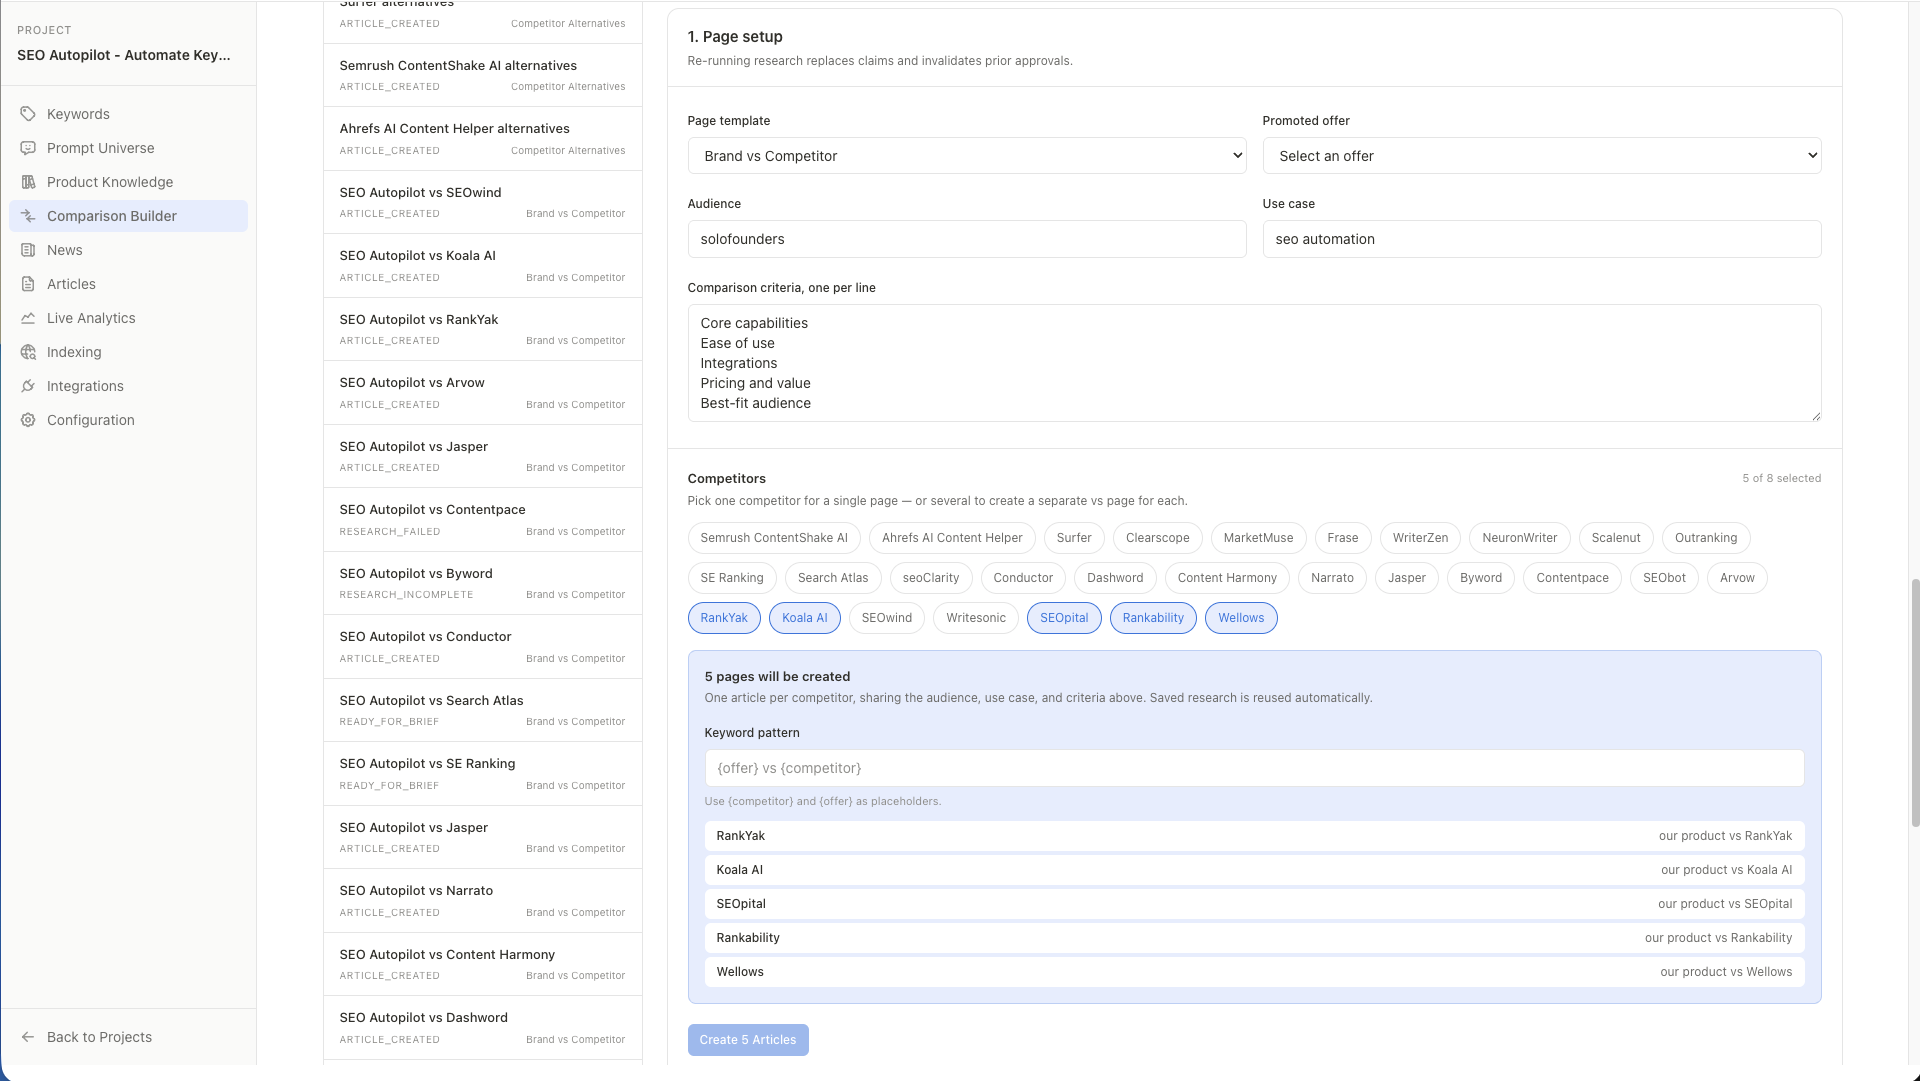The image size is (1920, 1081).
Task: Select the Frase competitor chip
Action: 1343,538
